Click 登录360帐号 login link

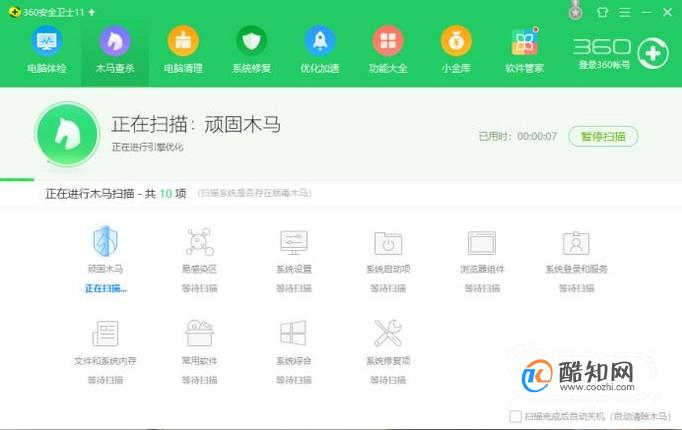point(604,65)
